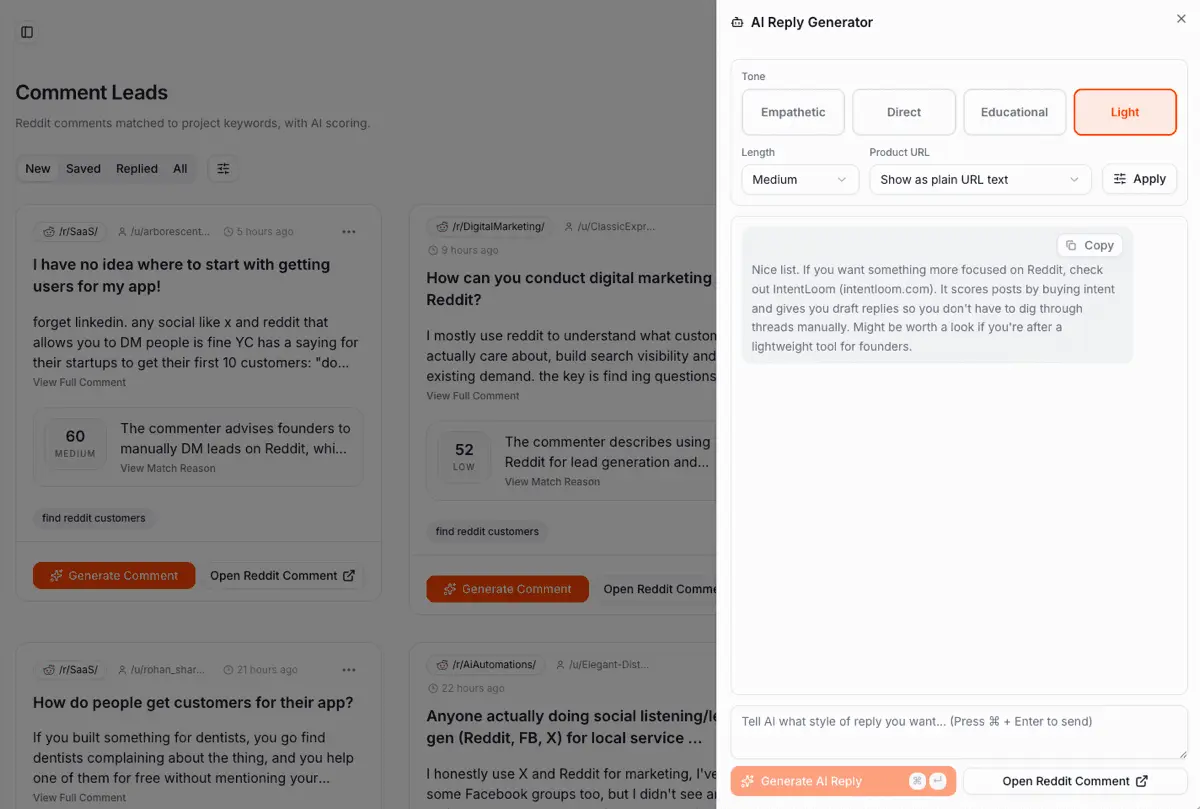Click the Apply button

[1140, 179]
